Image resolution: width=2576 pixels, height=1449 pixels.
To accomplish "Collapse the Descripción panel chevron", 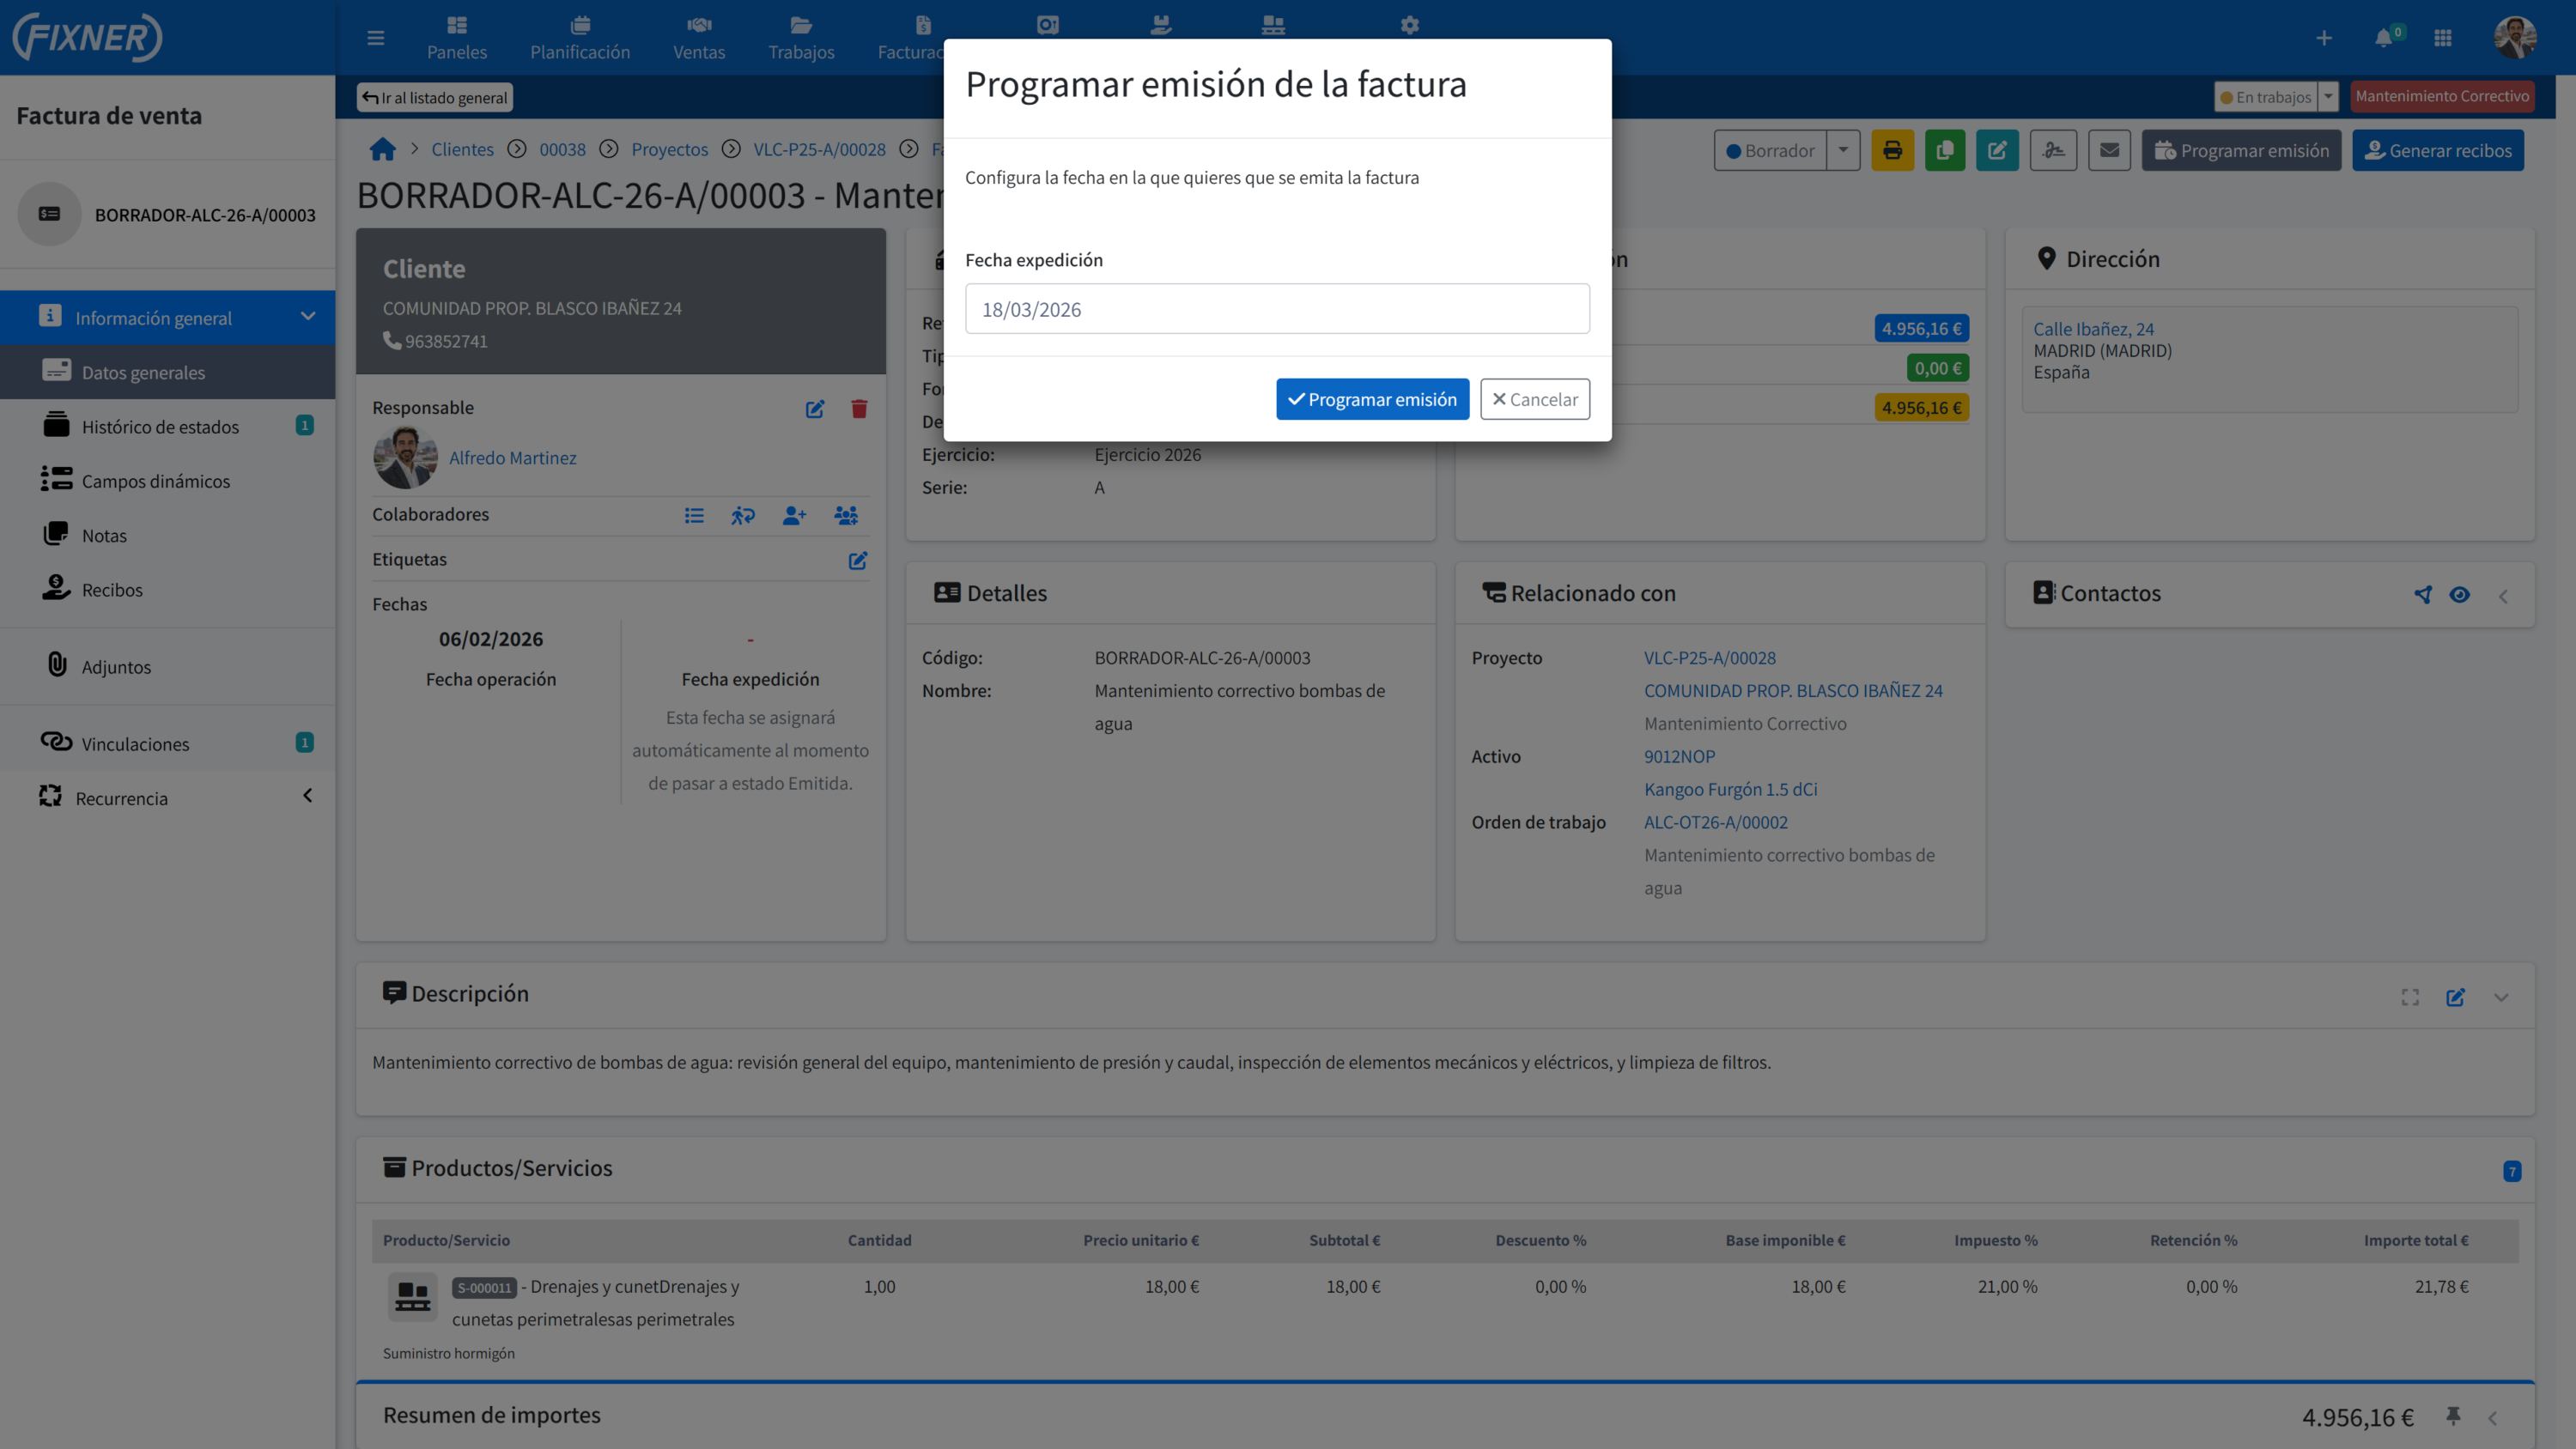I will [2501, 997].
